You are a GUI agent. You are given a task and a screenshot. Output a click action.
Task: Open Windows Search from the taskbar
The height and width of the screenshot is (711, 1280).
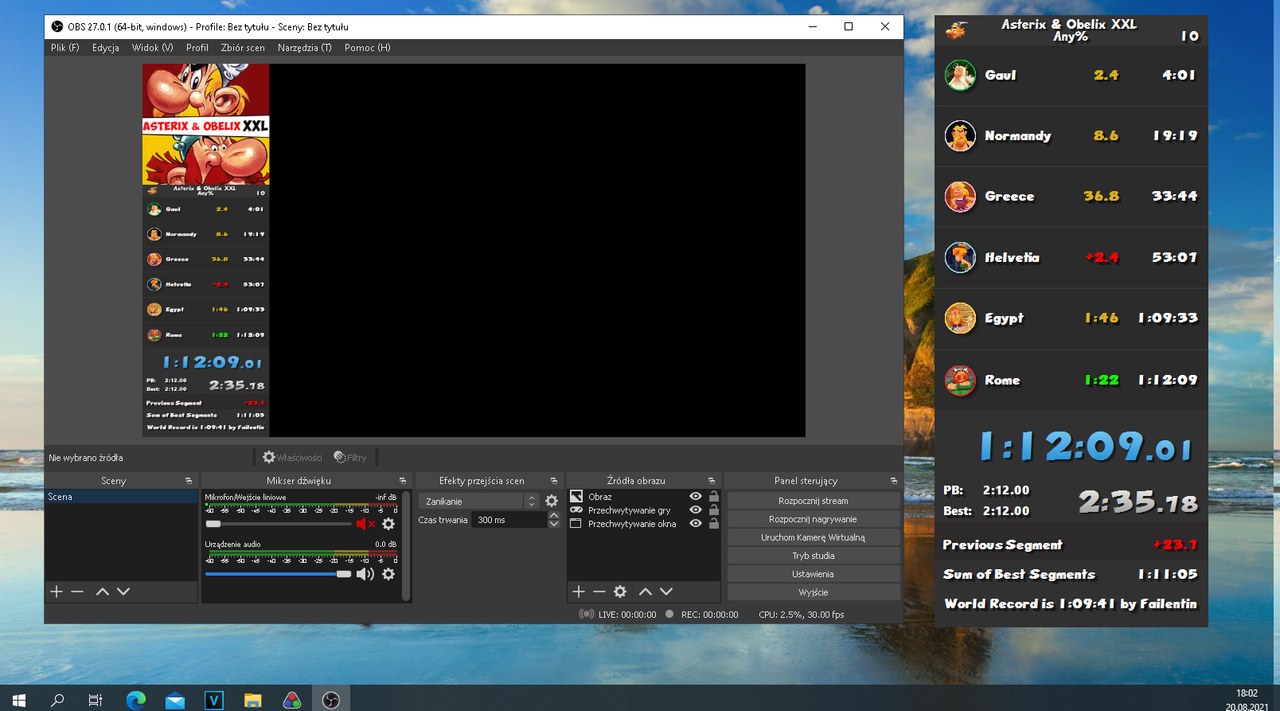click(x=58, y=699)
